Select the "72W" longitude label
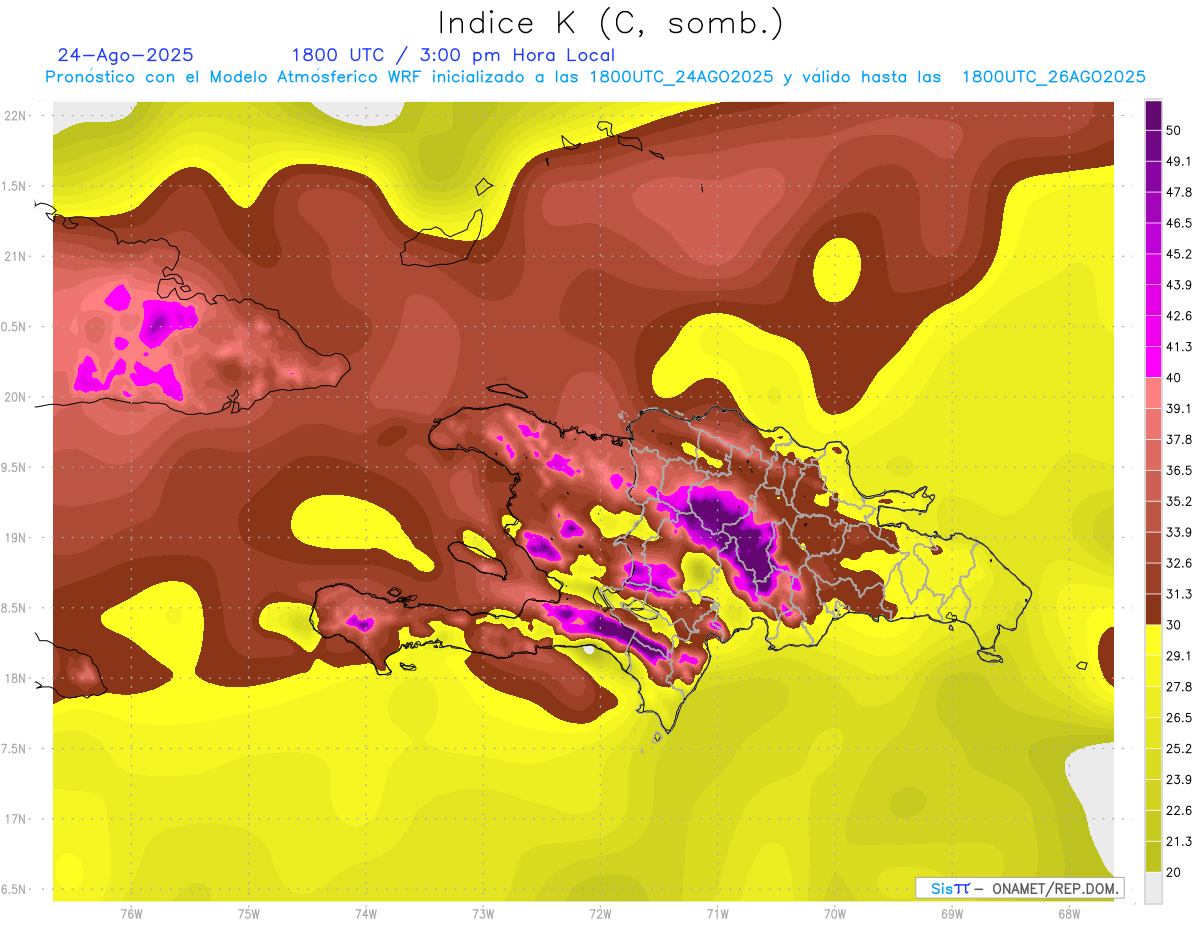The image size is (1200, 927). click(x=600, y=913)
